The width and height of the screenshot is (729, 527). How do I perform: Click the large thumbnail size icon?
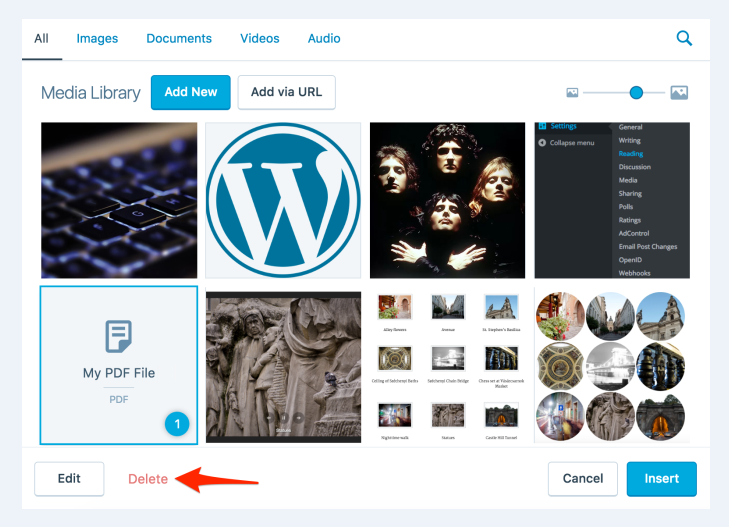point(679,93)
